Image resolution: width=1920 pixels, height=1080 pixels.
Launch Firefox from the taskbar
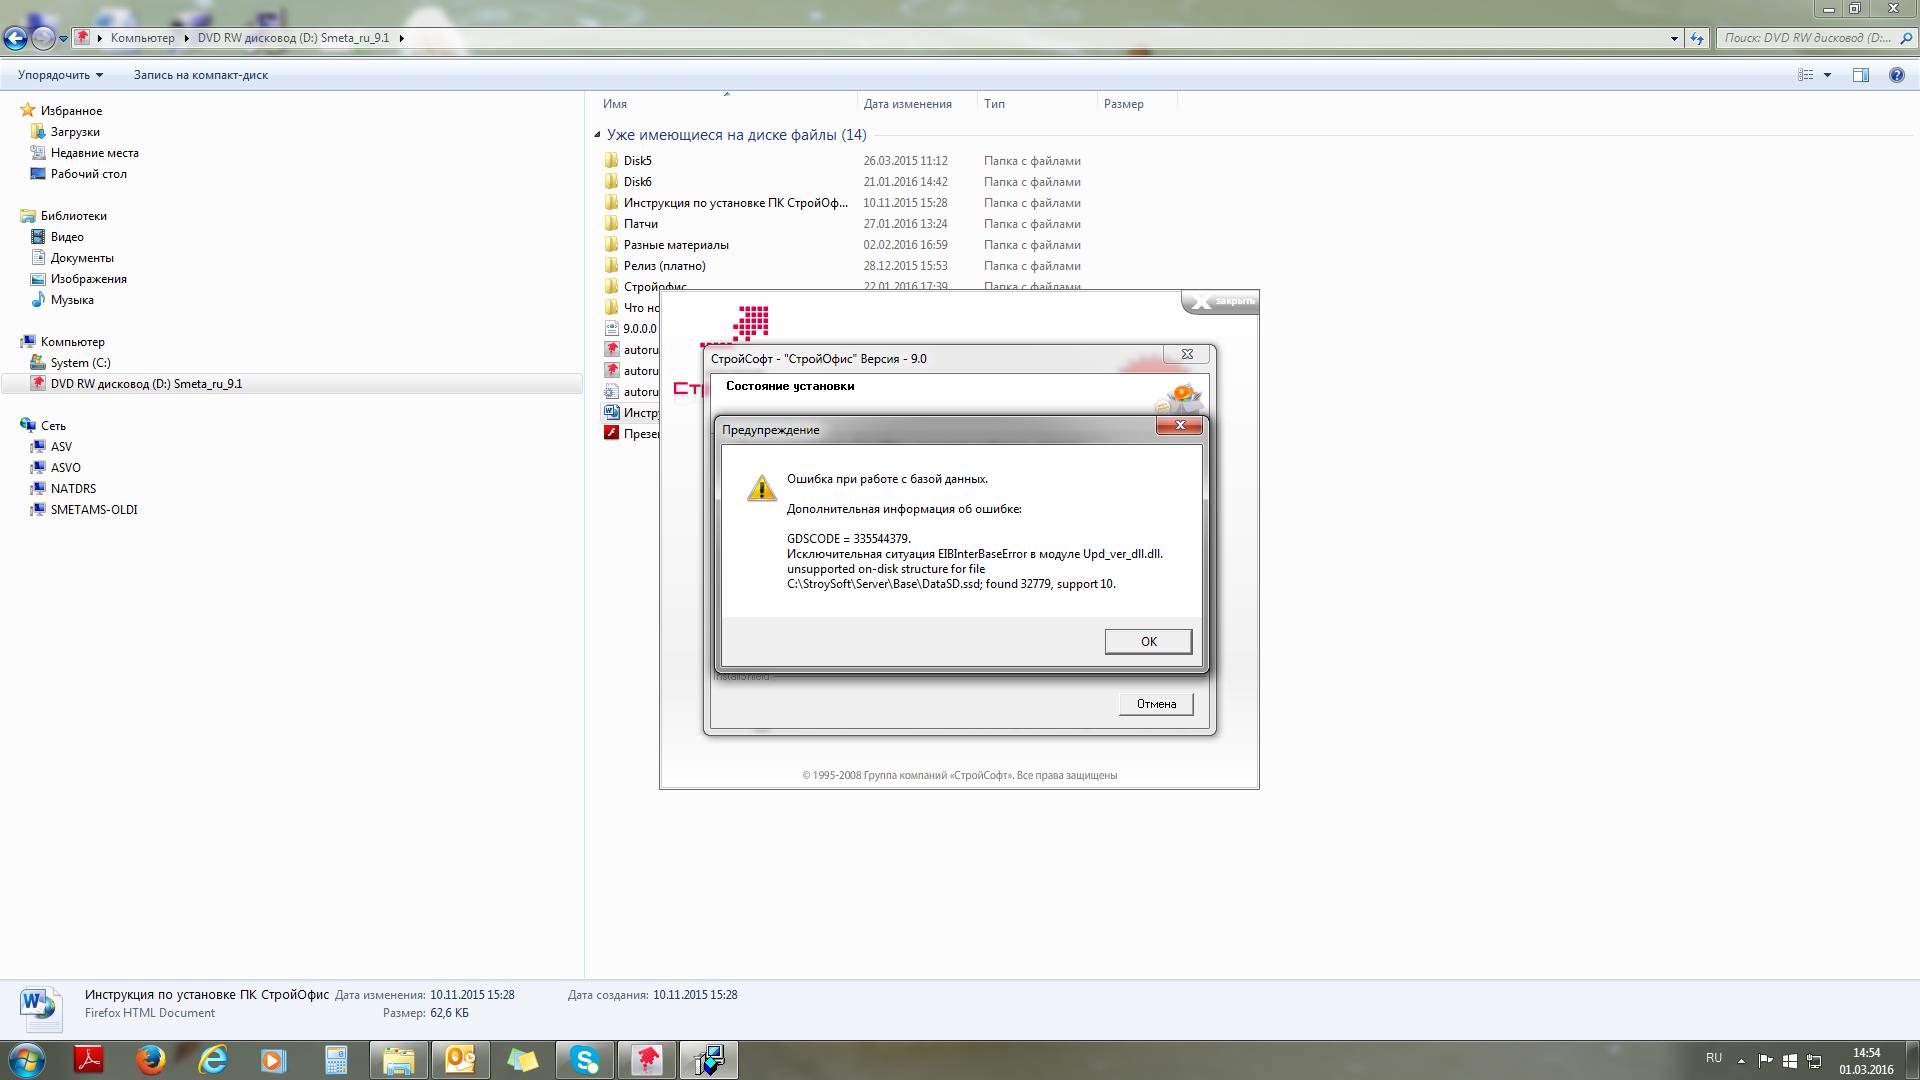[151, 1060]
